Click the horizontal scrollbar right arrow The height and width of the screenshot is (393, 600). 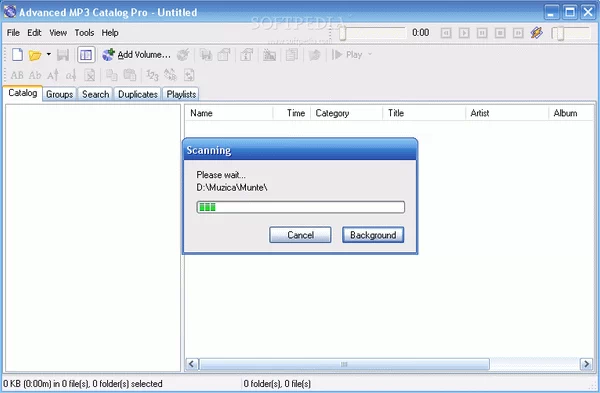coord(586,364)
